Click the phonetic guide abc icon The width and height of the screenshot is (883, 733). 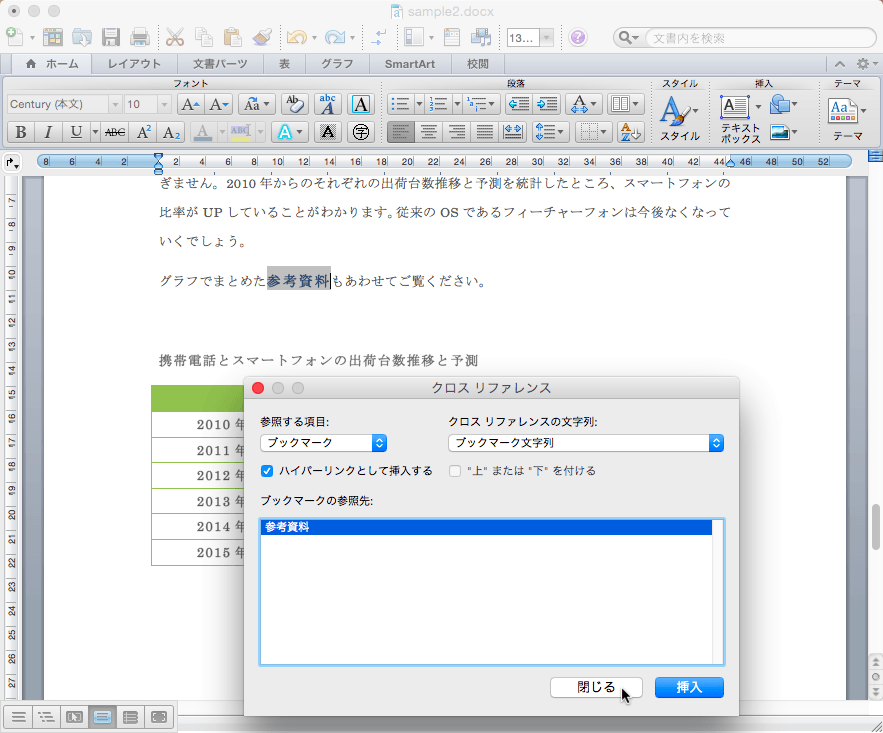click(x=328, y=104)
